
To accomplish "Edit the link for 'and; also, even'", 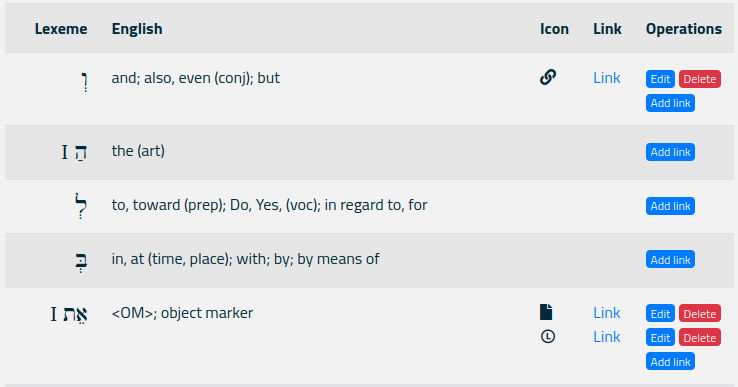I will pos(660,79).
